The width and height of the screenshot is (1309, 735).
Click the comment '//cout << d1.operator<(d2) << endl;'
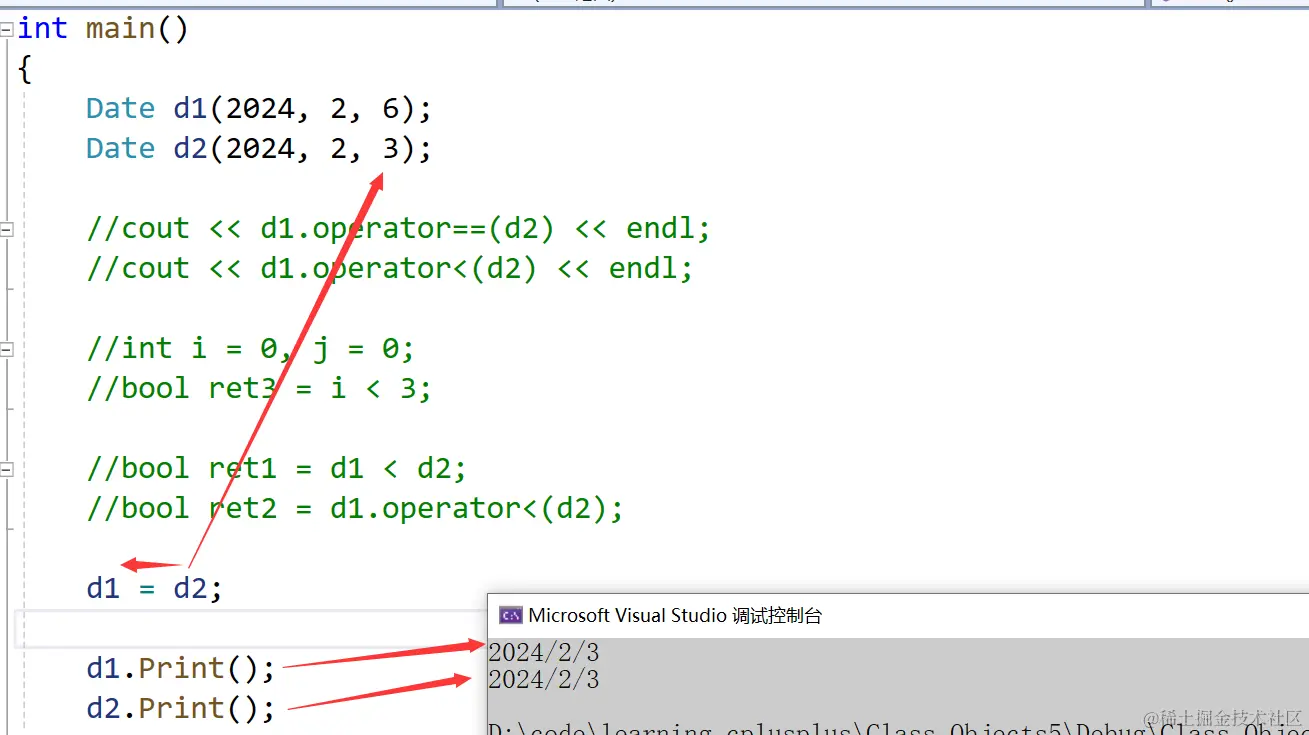[390, 268]
